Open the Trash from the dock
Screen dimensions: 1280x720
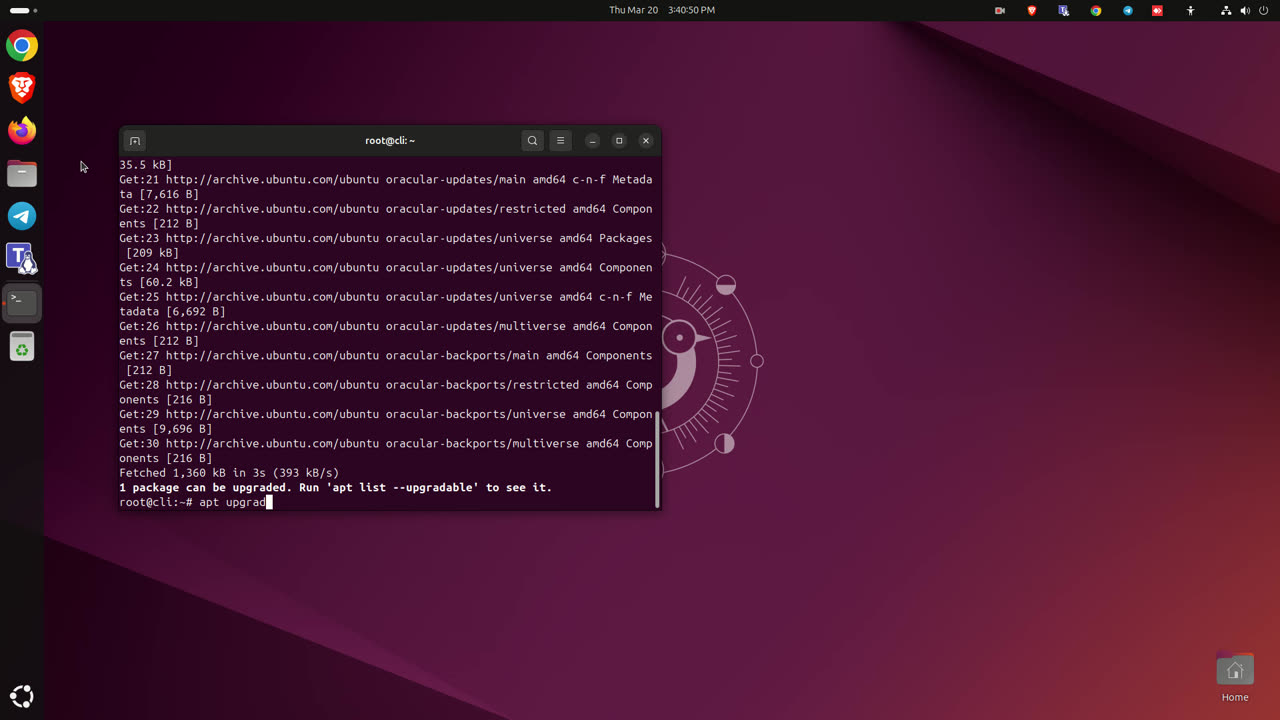click(x=22, y=347)
